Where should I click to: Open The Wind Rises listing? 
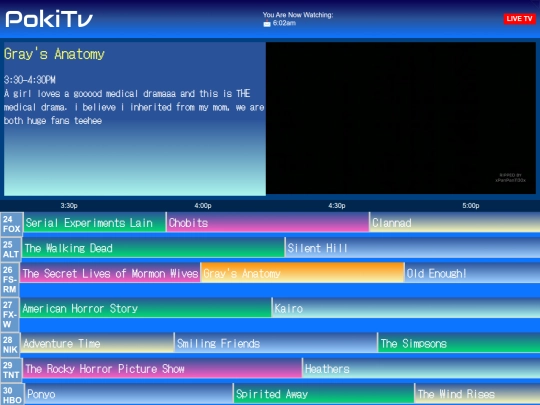477,394
